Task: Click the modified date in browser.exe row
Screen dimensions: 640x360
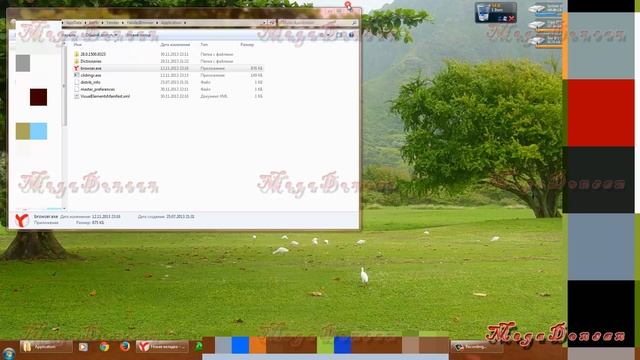Action: 174,68
